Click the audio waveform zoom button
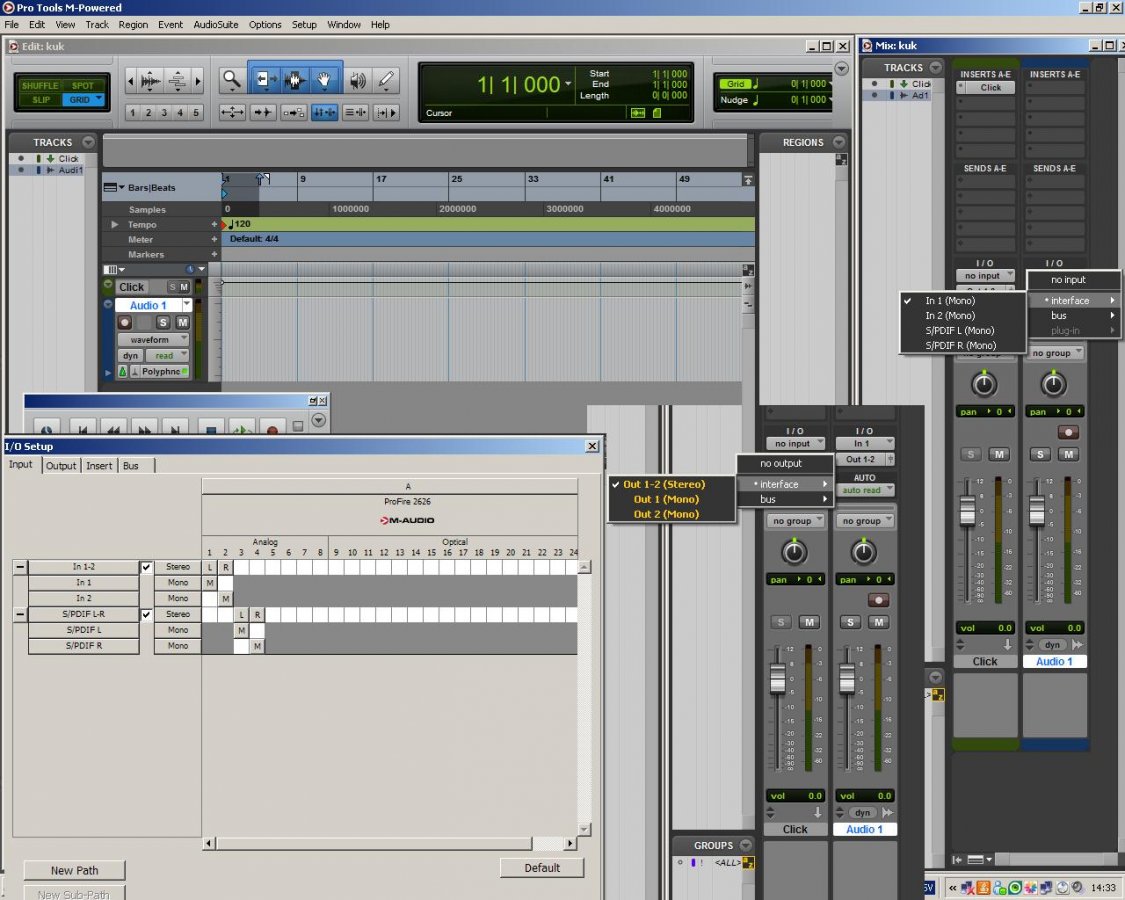Screen dimensions: 1125x900 click(x=151, y=80)
